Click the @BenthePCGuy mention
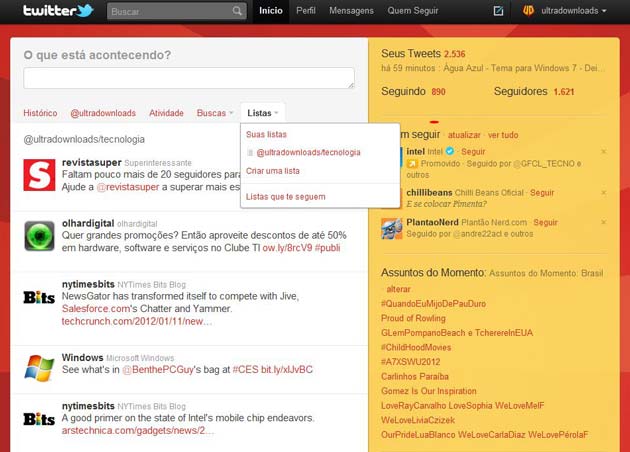The height and width of the screenshot is (452, 630). click(158, 370)
